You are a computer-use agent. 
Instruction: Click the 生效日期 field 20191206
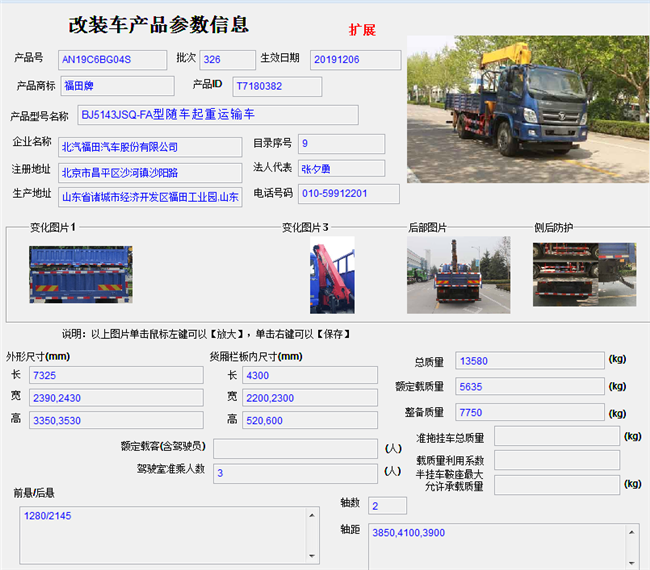[354, 59]
